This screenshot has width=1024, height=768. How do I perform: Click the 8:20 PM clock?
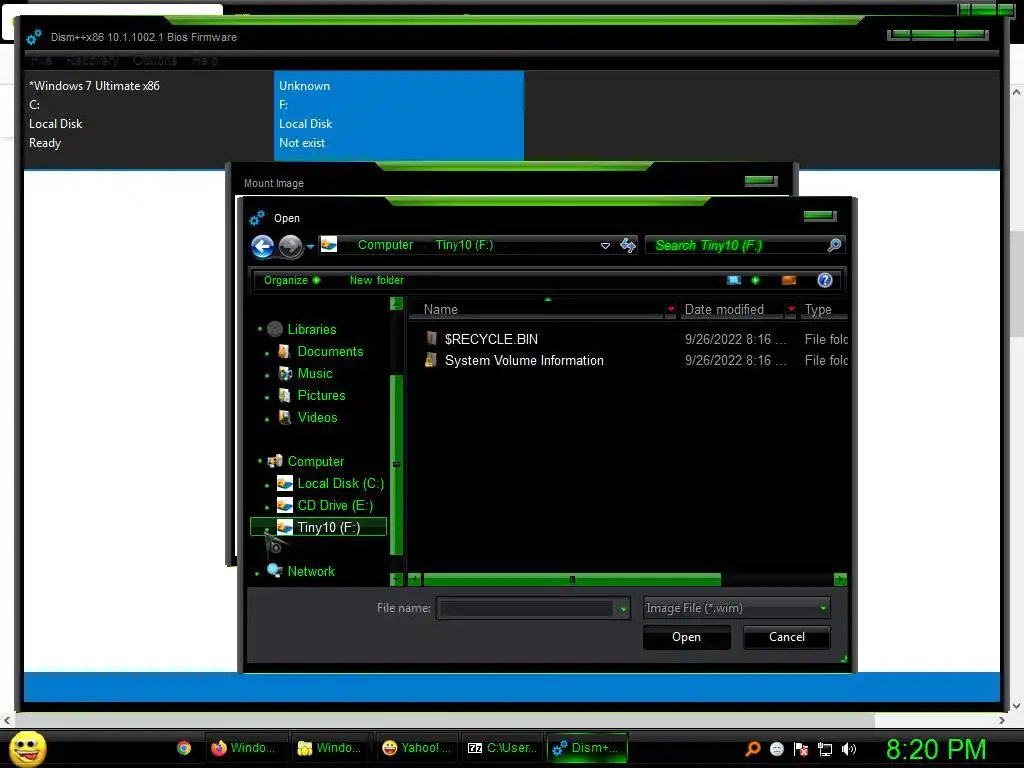(x=936, y=750)
